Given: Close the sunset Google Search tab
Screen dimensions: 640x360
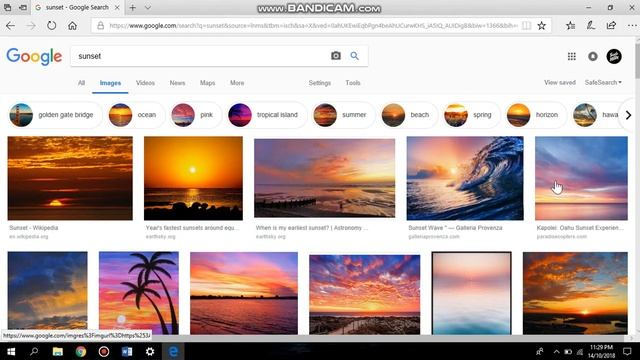Looking at the screenshot, I should tap(117, 7).
